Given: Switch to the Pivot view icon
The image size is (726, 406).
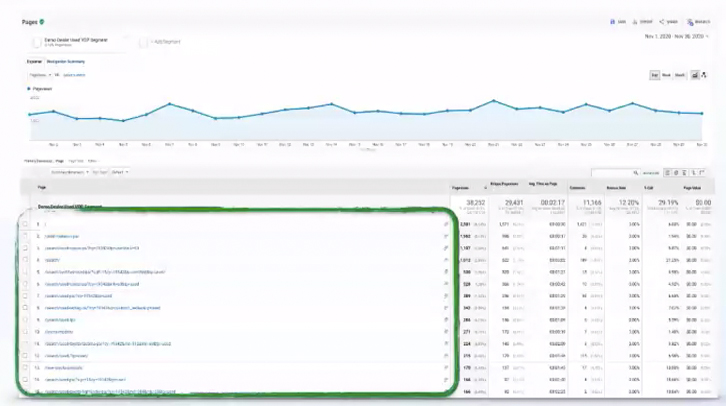Looking at the screenshot, I should (702, 173).
